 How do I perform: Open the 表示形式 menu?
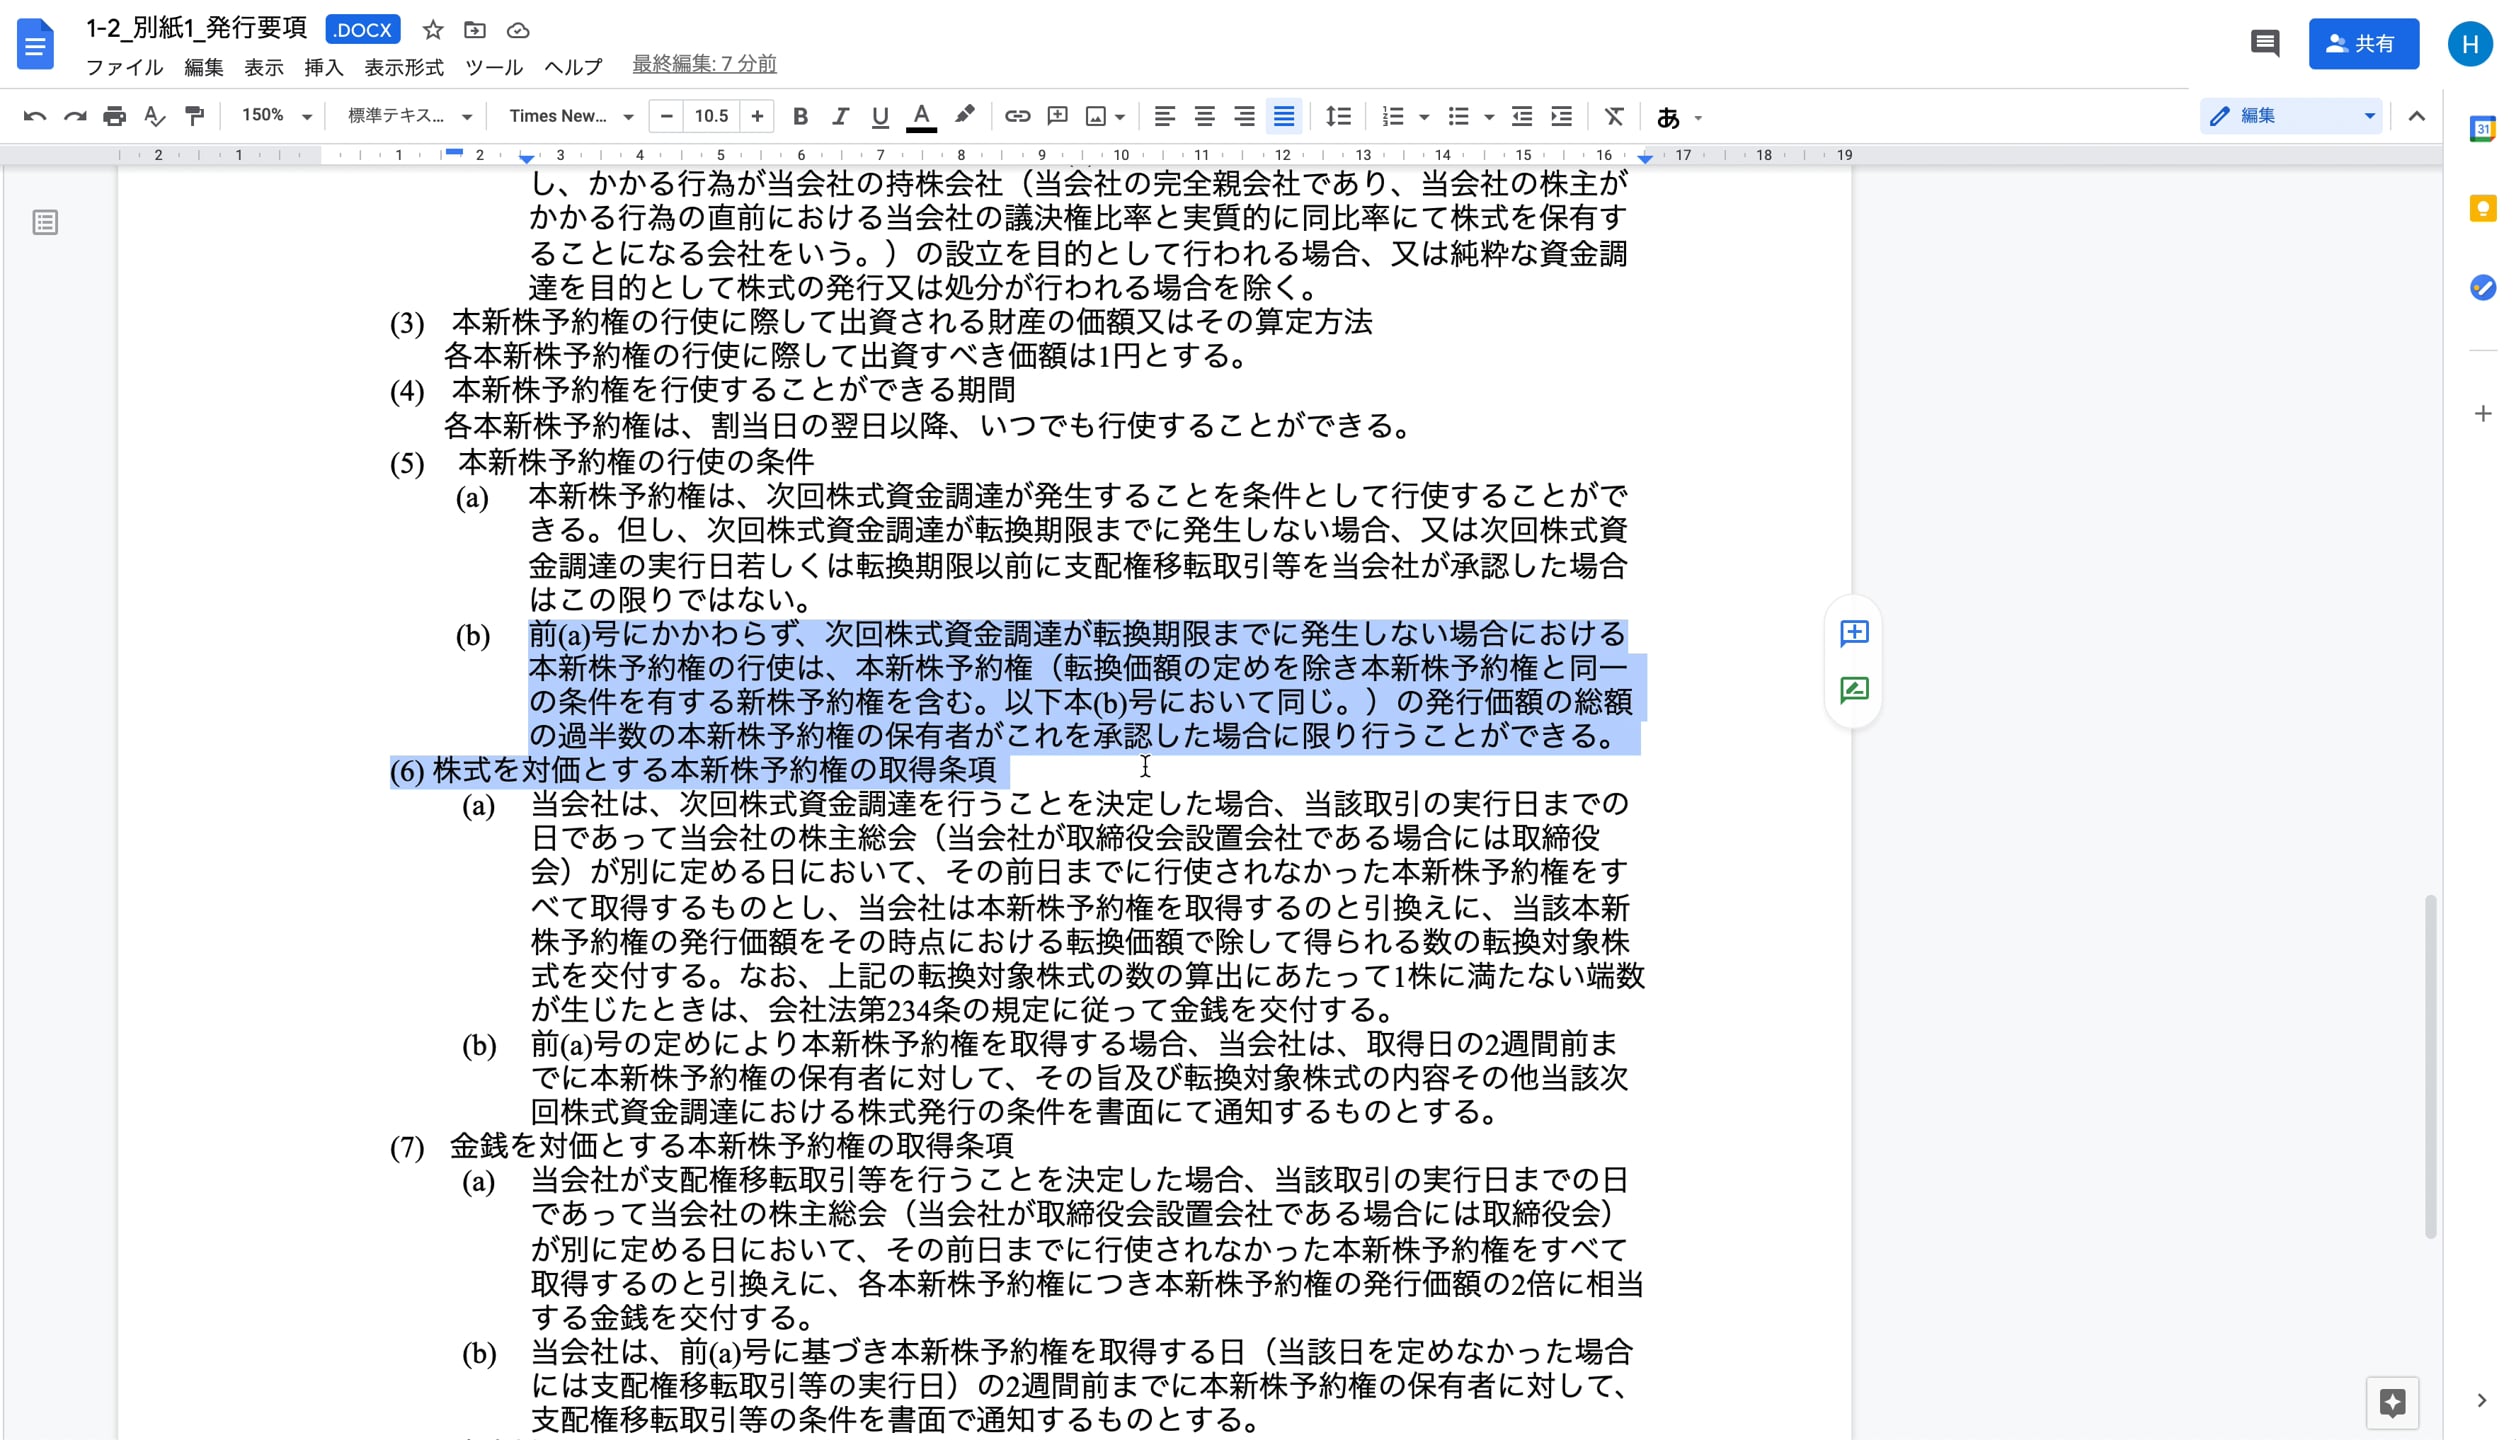coord(403,68)
